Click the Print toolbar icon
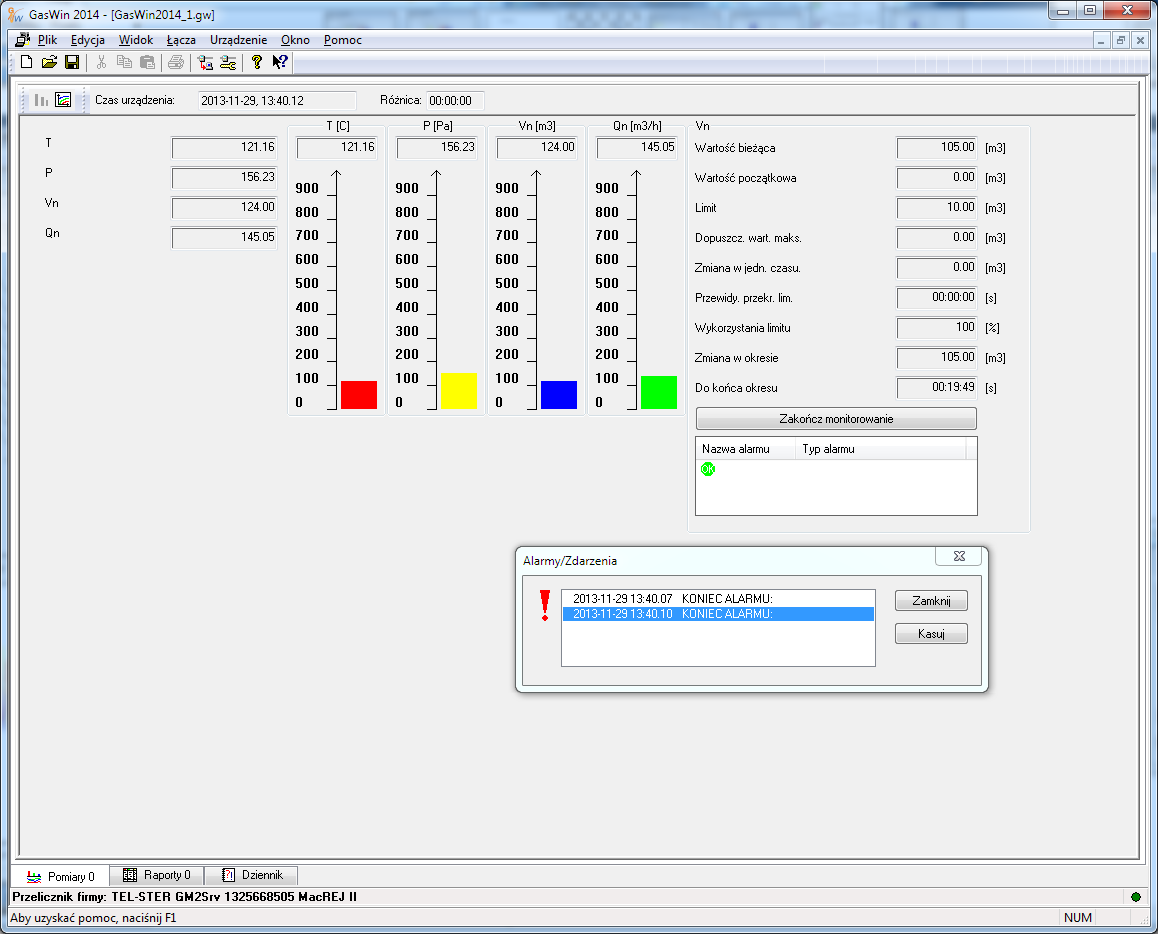This screenshot has height=934, width=1158. pos(176,63)
